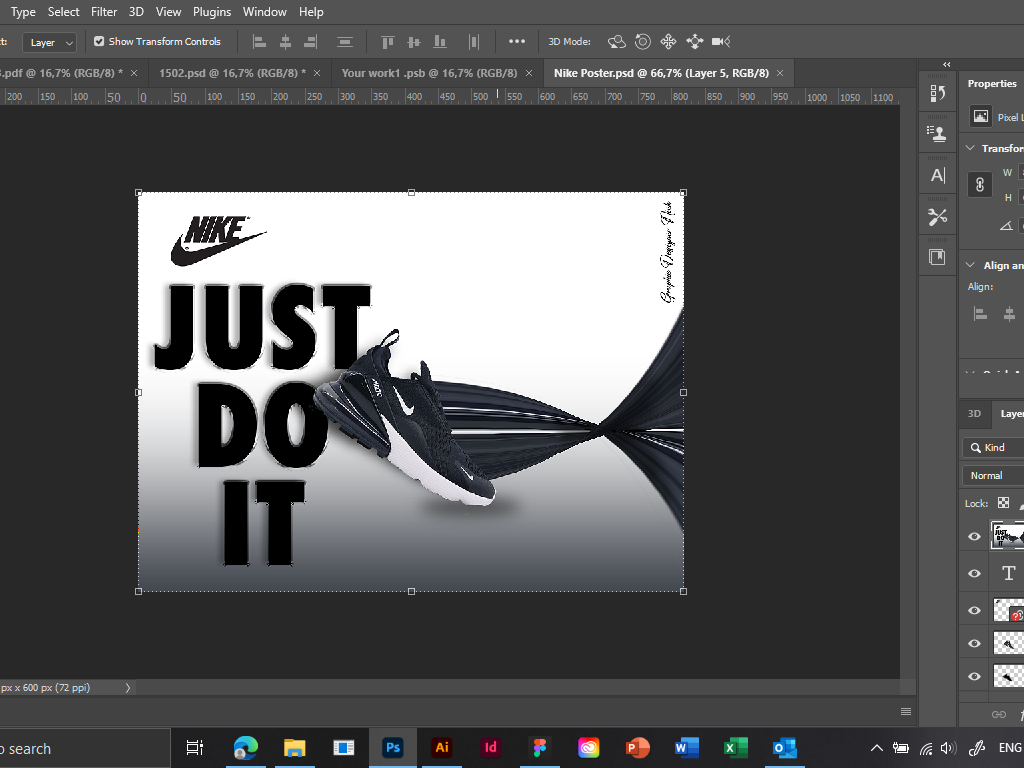Open the crossed wrench tool presets panel

click(938, 217)
